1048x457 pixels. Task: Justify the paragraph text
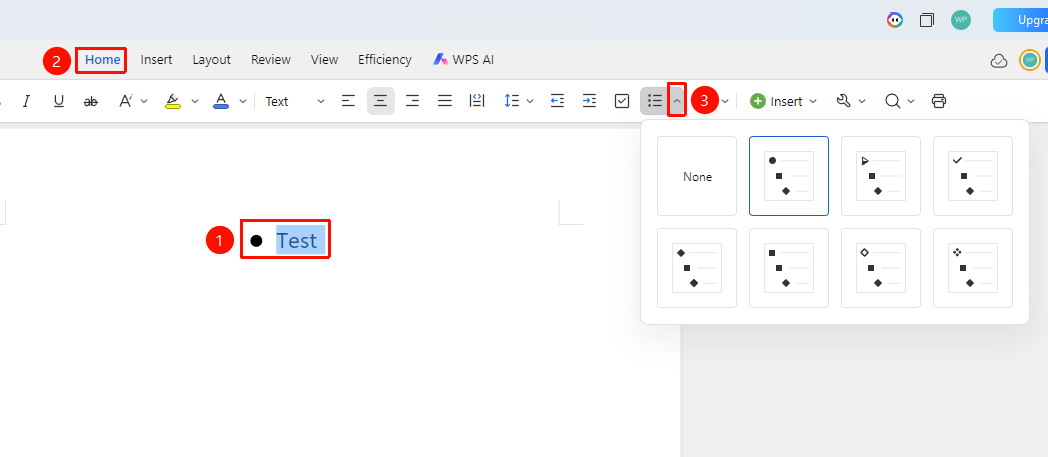(445, 101)
